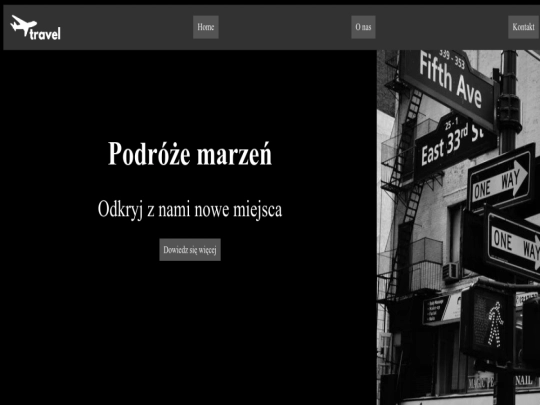The height and width of the screenshot is (405, 540).
Task: Click the Fifth Ave street photo
Action: click(458, 227)
